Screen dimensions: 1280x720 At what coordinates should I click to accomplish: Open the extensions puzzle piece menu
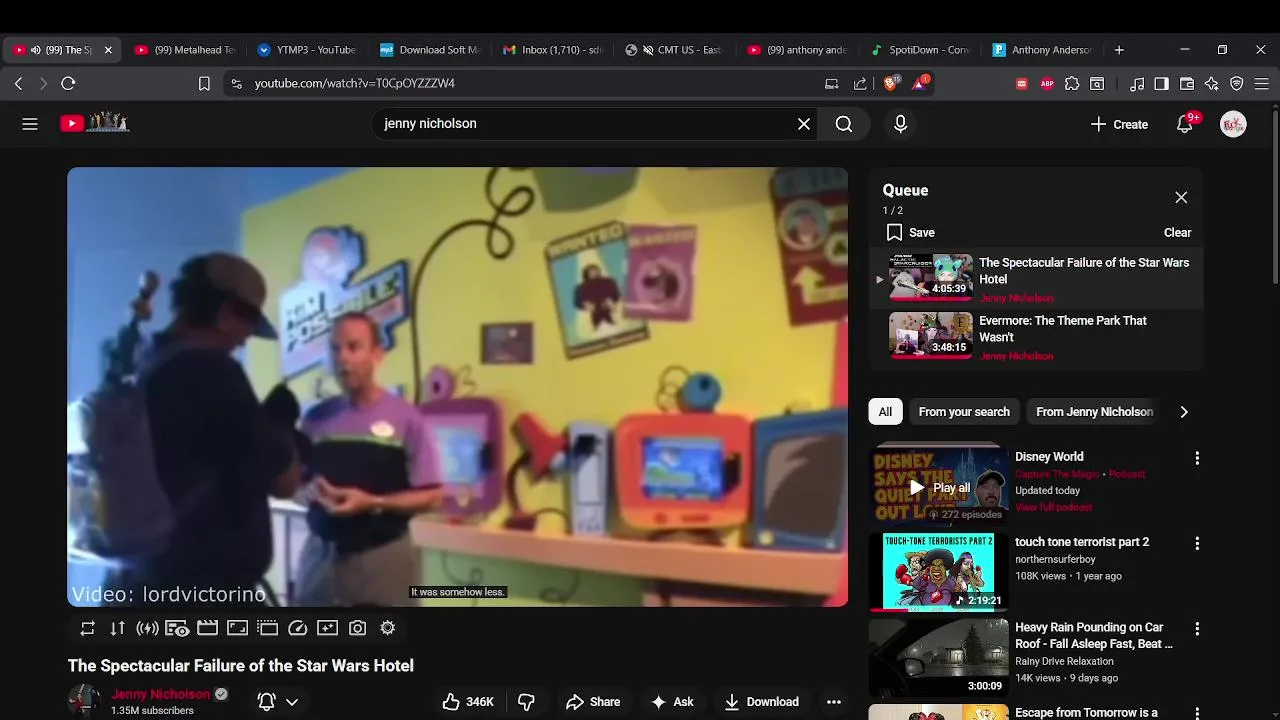pyautogui.click(x=1072, y=84)
